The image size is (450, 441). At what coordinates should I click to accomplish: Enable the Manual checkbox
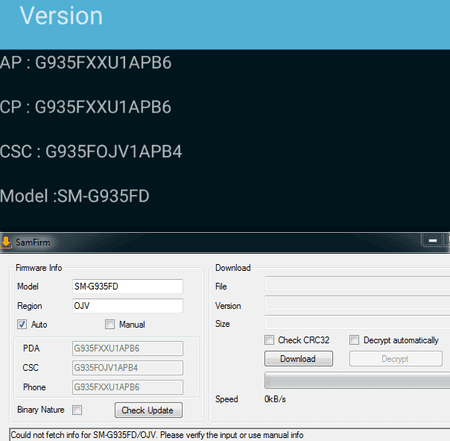tap(110, 324)
